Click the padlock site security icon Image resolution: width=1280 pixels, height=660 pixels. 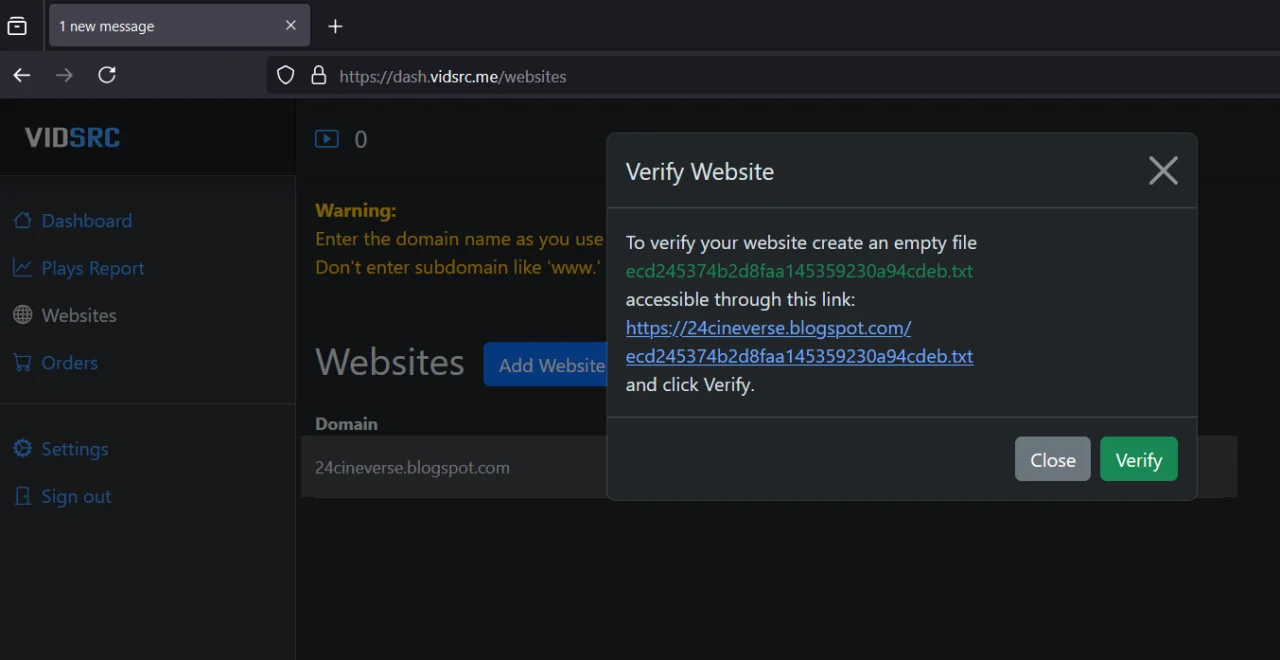click(x=319, y=75)
